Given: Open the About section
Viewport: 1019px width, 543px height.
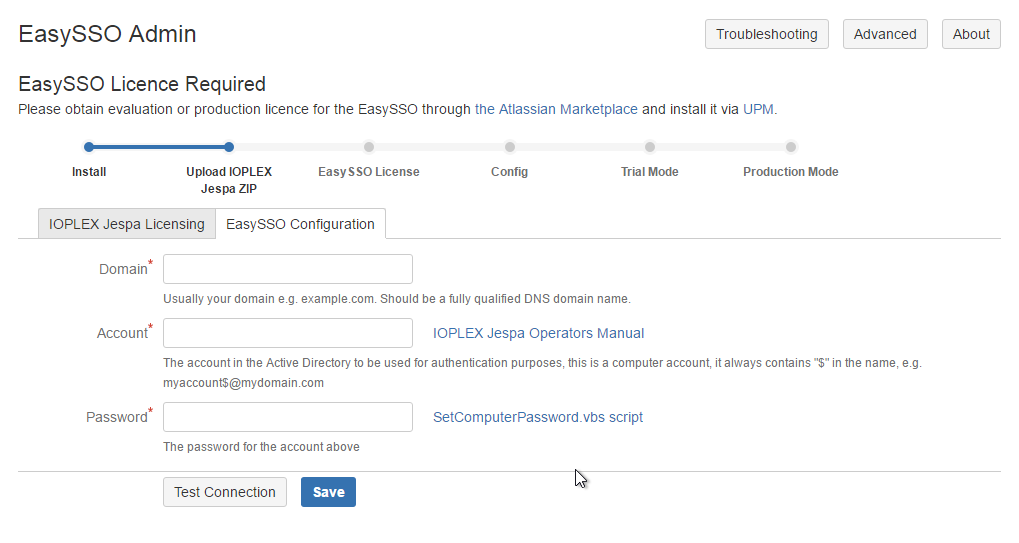Looking at the screenshot, I should (971, 34).
